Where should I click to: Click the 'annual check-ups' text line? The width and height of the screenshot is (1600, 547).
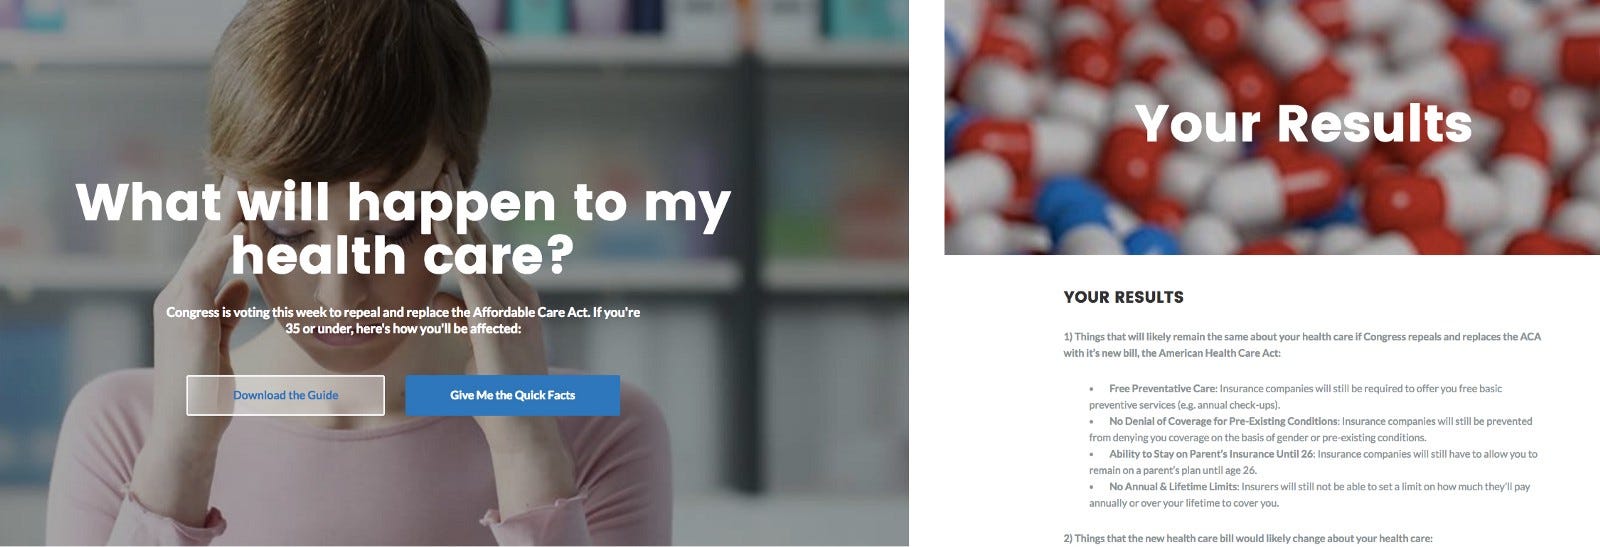coord(1185,405)
